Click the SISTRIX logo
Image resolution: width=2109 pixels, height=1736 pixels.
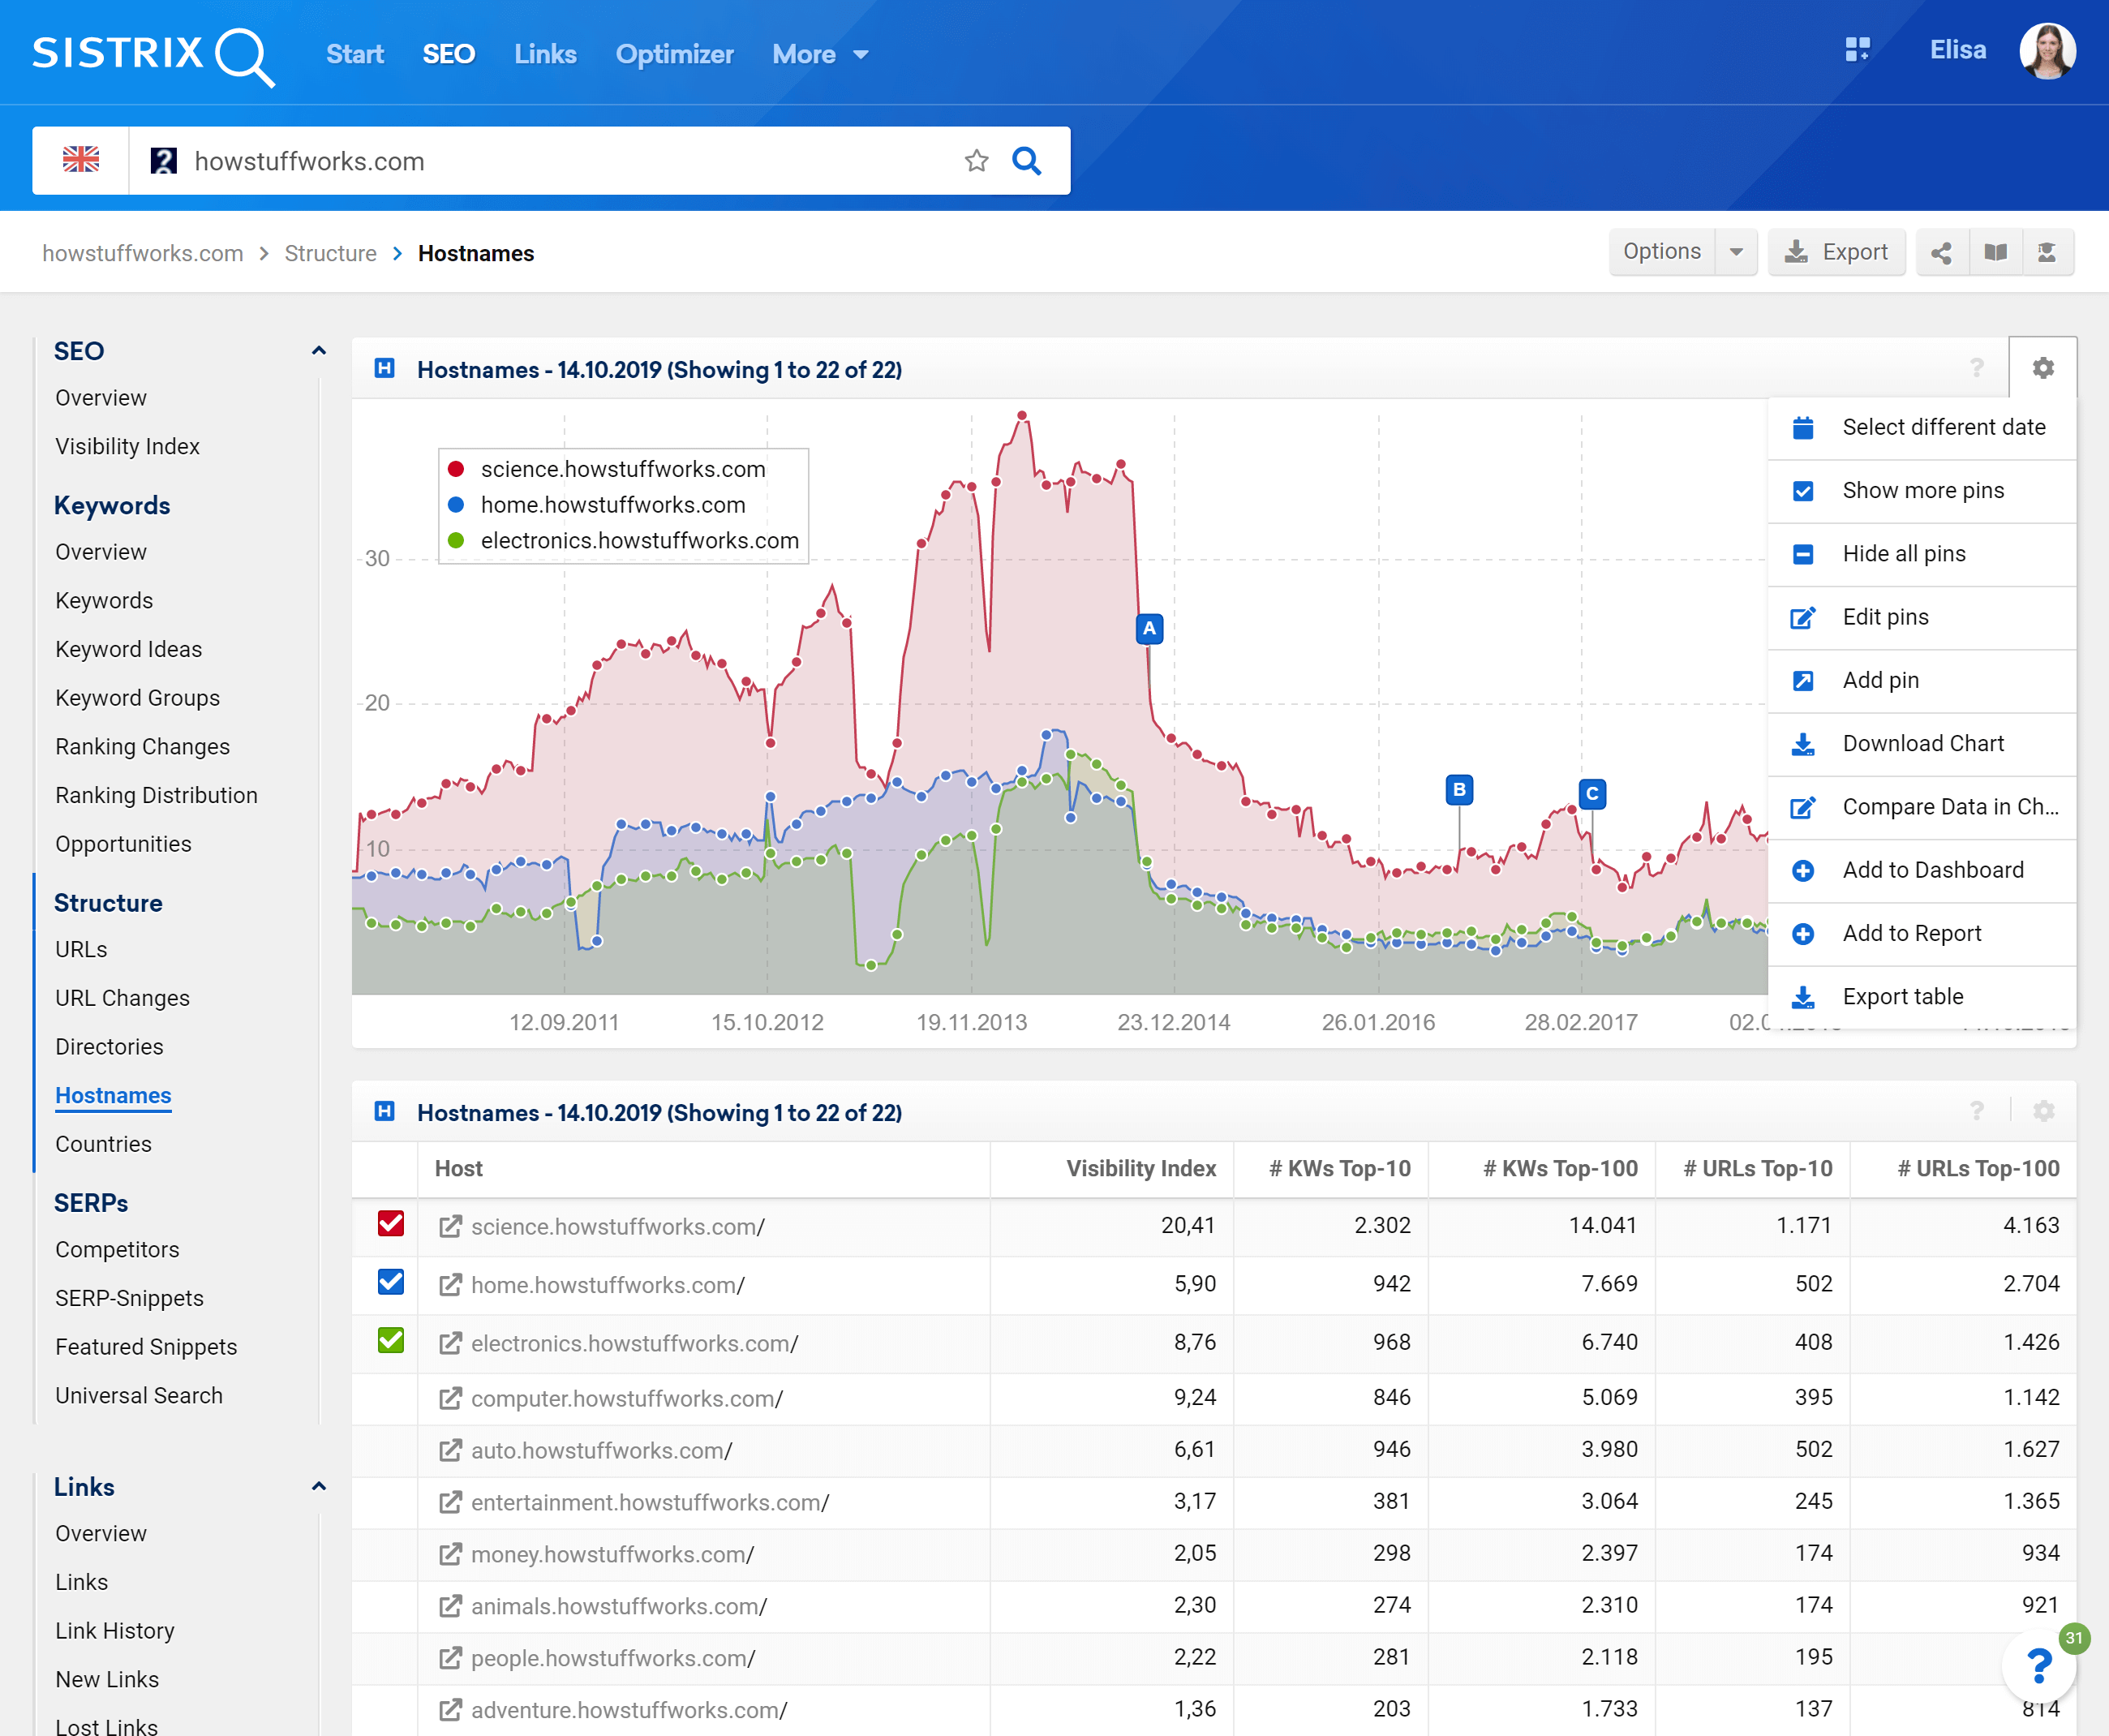(x=153, y=55)
